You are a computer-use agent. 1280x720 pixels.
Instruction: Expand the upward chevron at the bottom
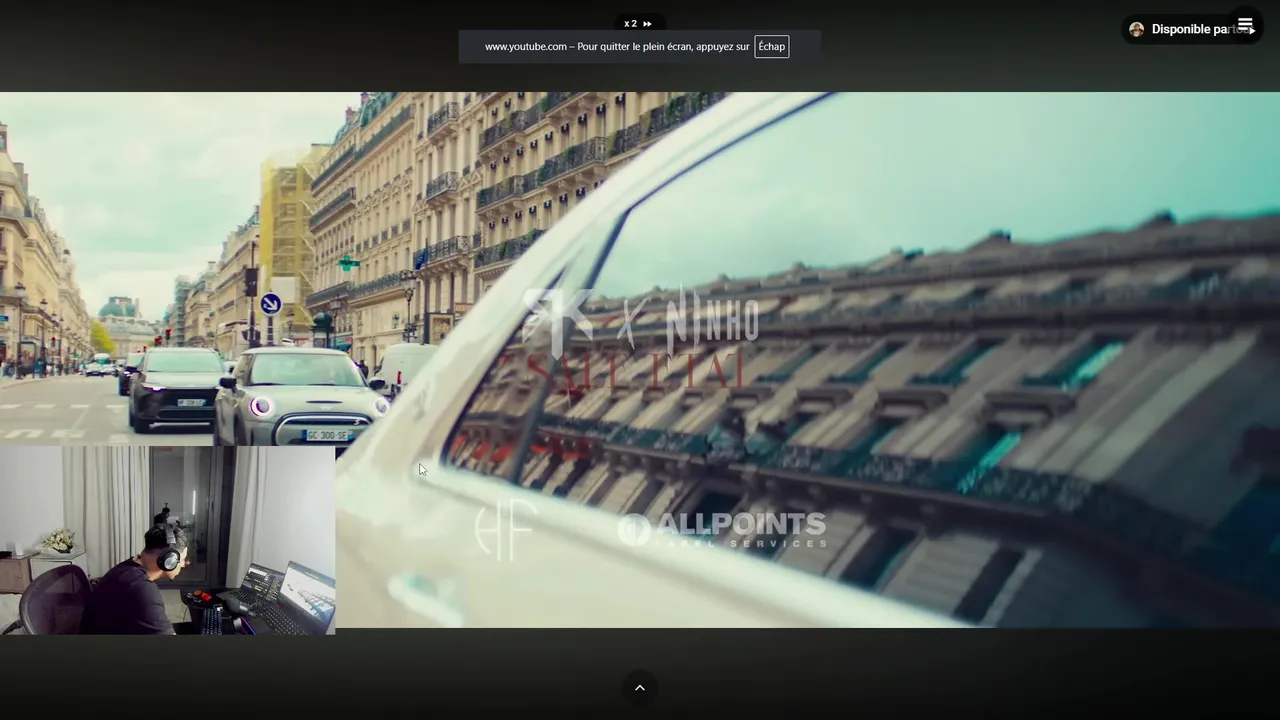[x=640, y=687]
